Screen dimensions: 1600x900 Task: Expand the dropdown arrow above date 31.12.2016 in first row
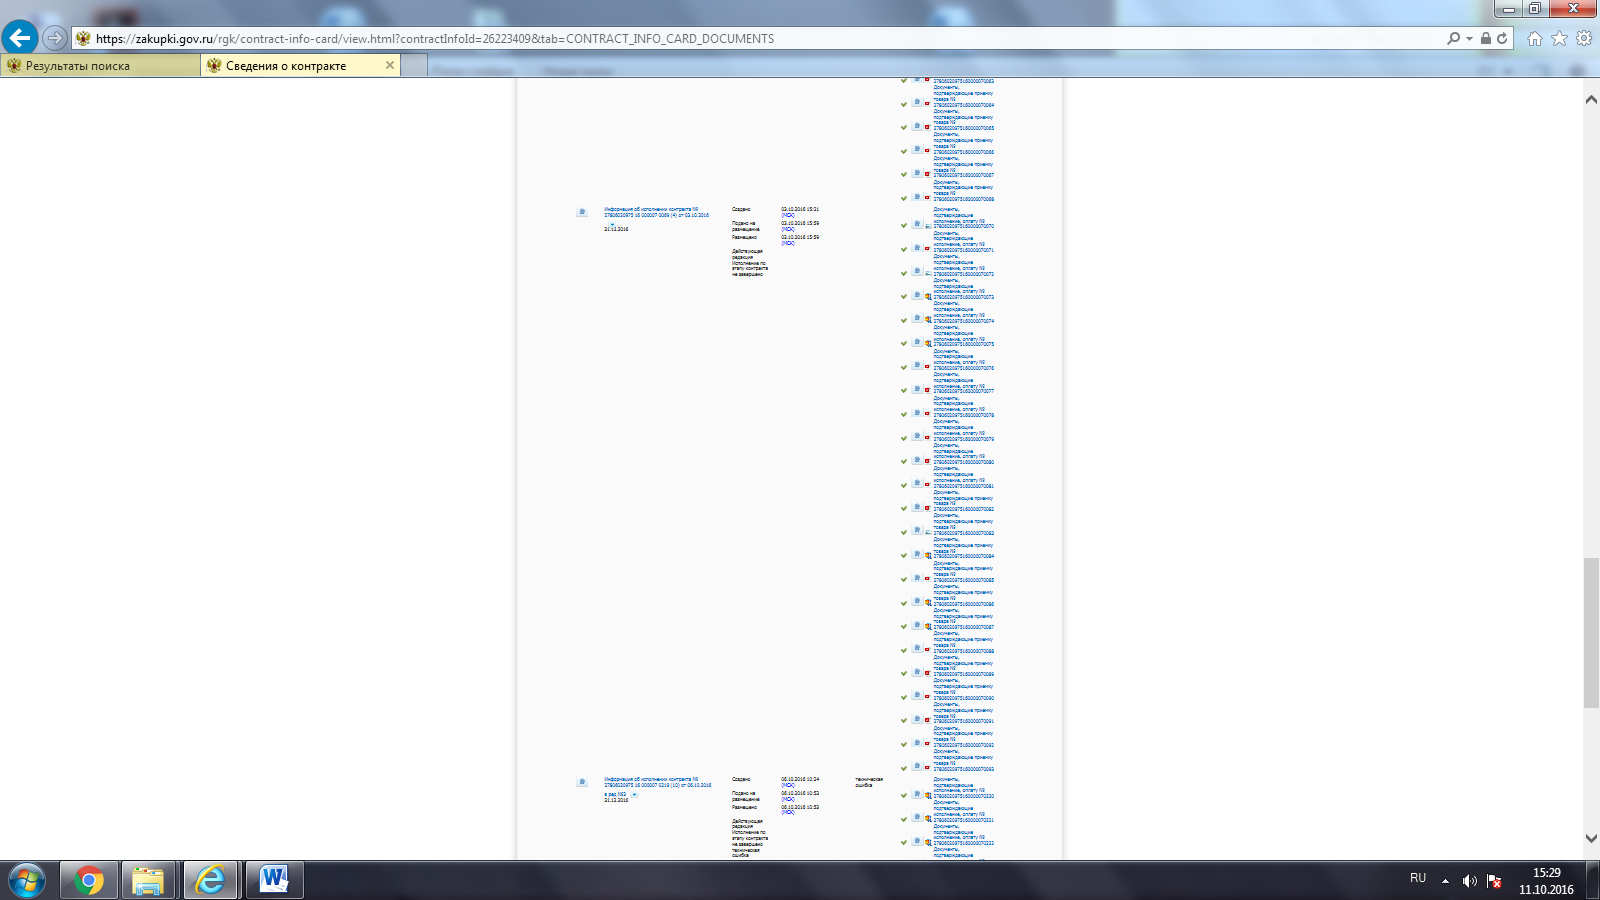(612, 224)
